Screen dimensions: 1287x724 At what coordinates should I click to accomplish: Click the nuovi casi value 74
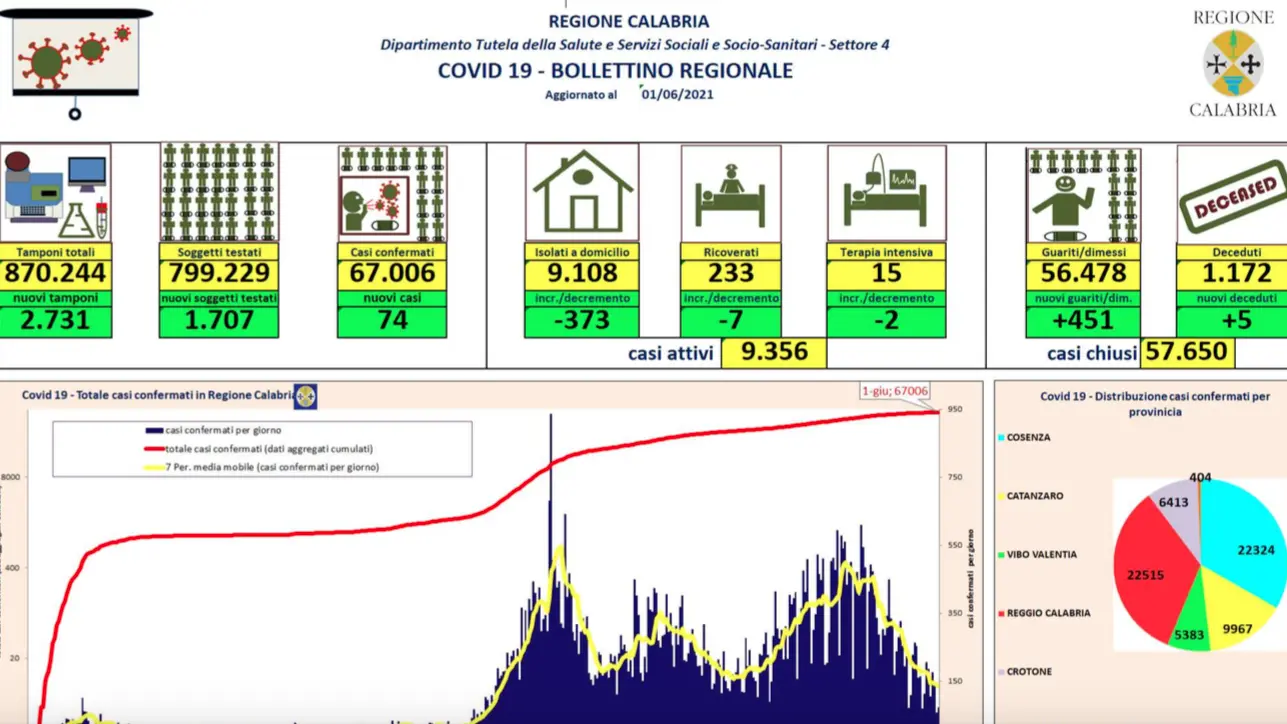(392, 321)
